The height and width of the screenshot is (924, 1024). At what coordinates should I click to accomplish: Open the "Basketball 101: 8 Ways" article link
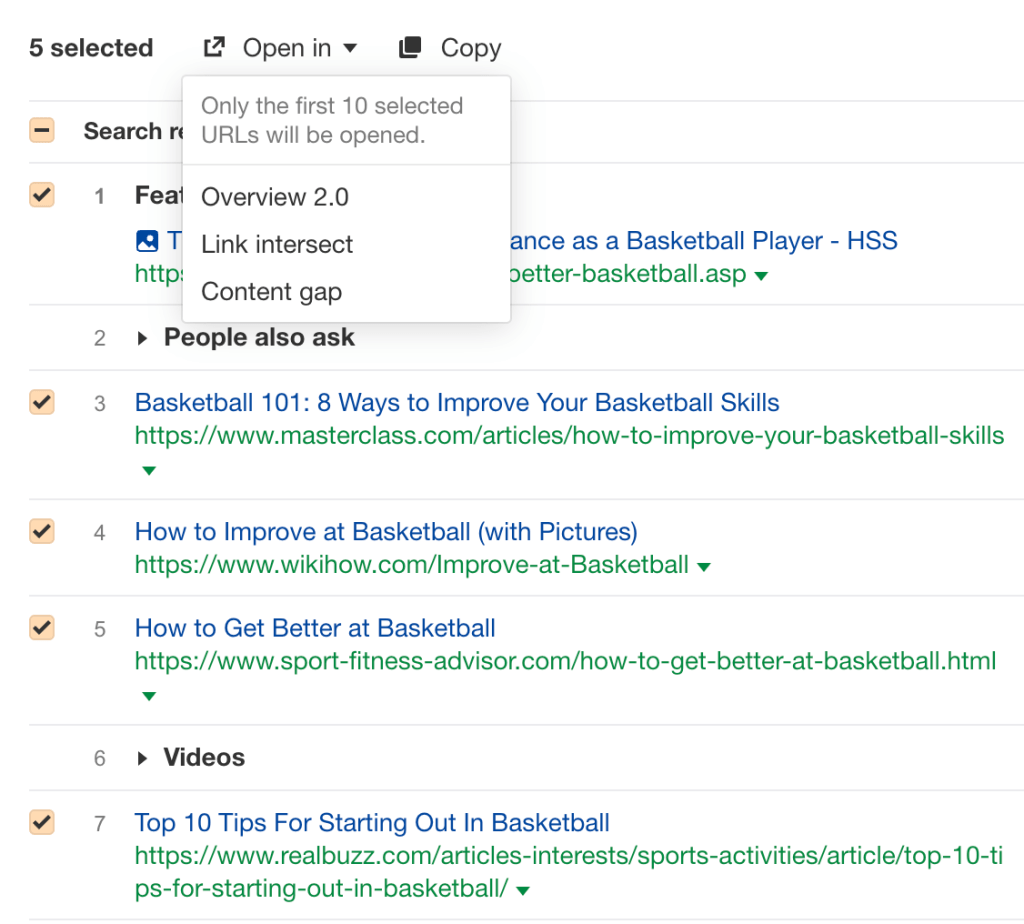[x=457, y=402]
